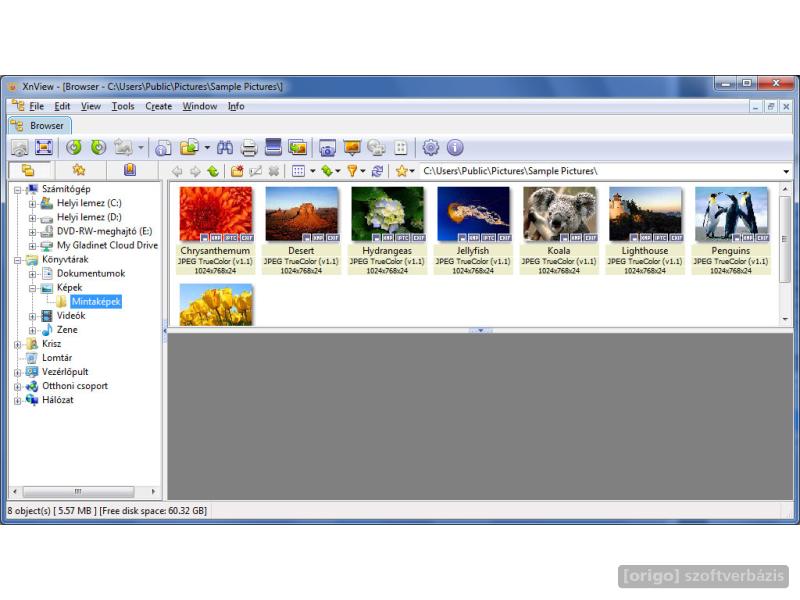
Task: Click the orange funnel filter icon
Action: click(352, 171)
